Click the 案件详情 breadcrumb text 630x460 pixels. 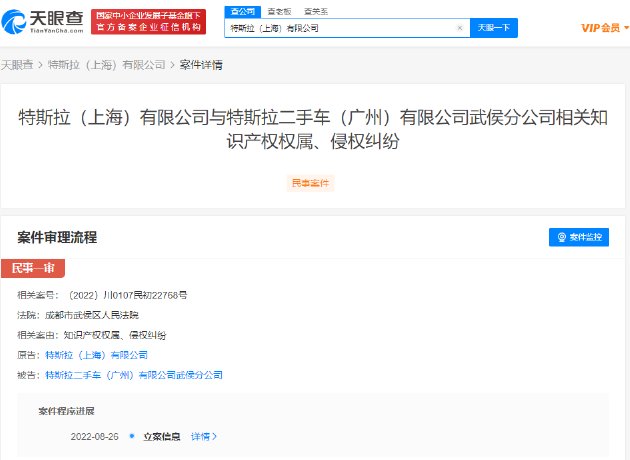[x=201, y=65]
